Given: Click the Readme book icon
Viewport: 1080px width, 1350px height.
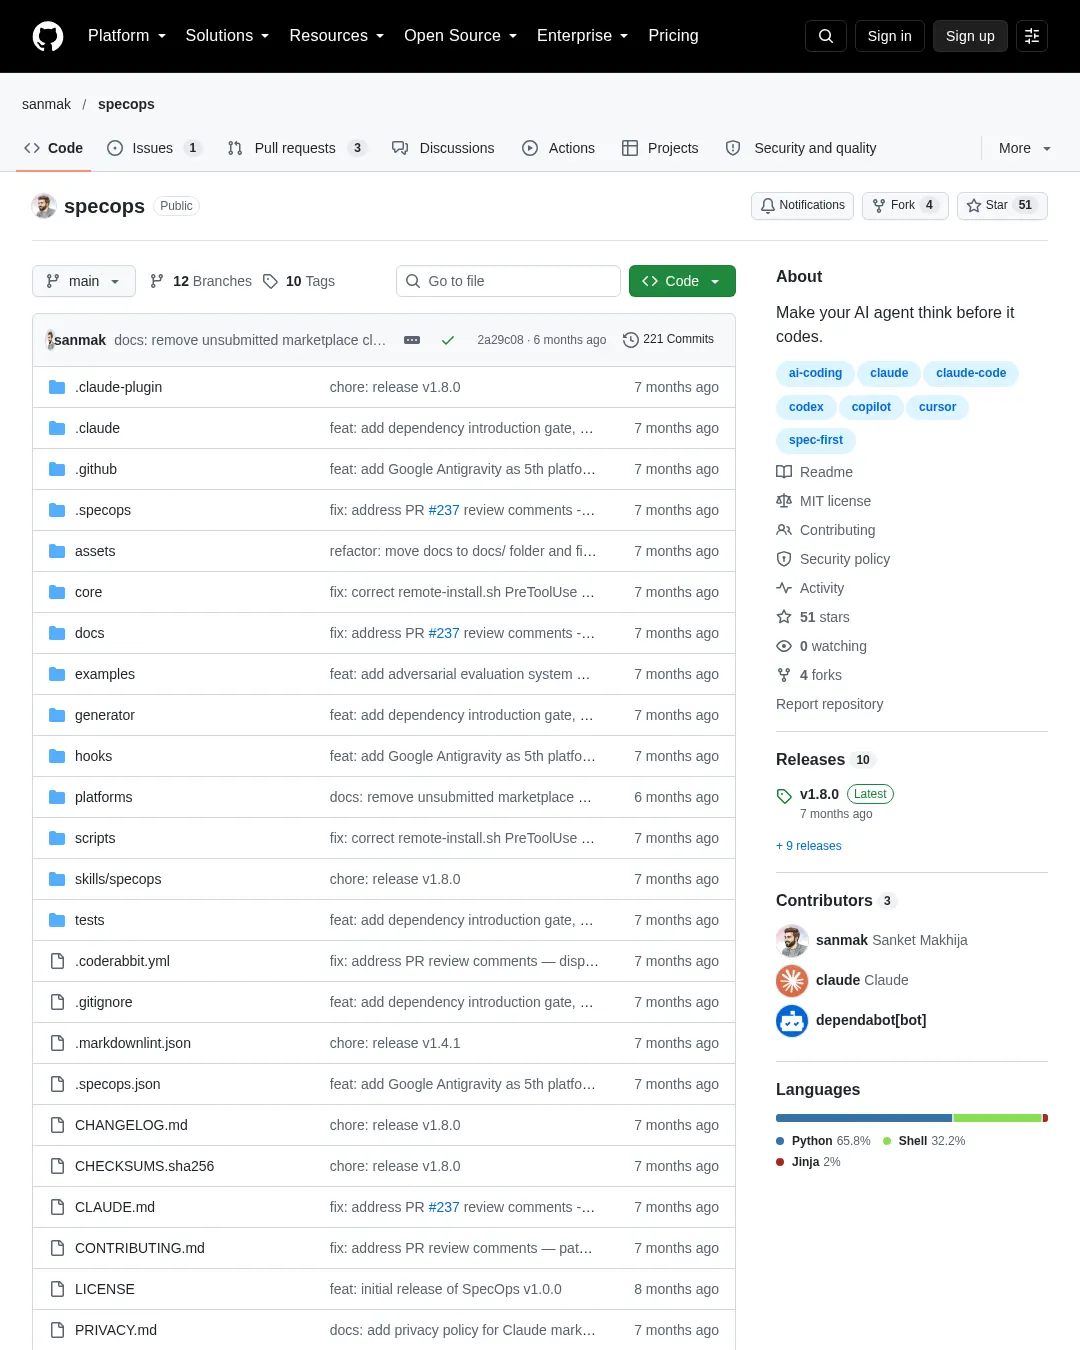Looking at the screenshot, I should coord(784,472).
